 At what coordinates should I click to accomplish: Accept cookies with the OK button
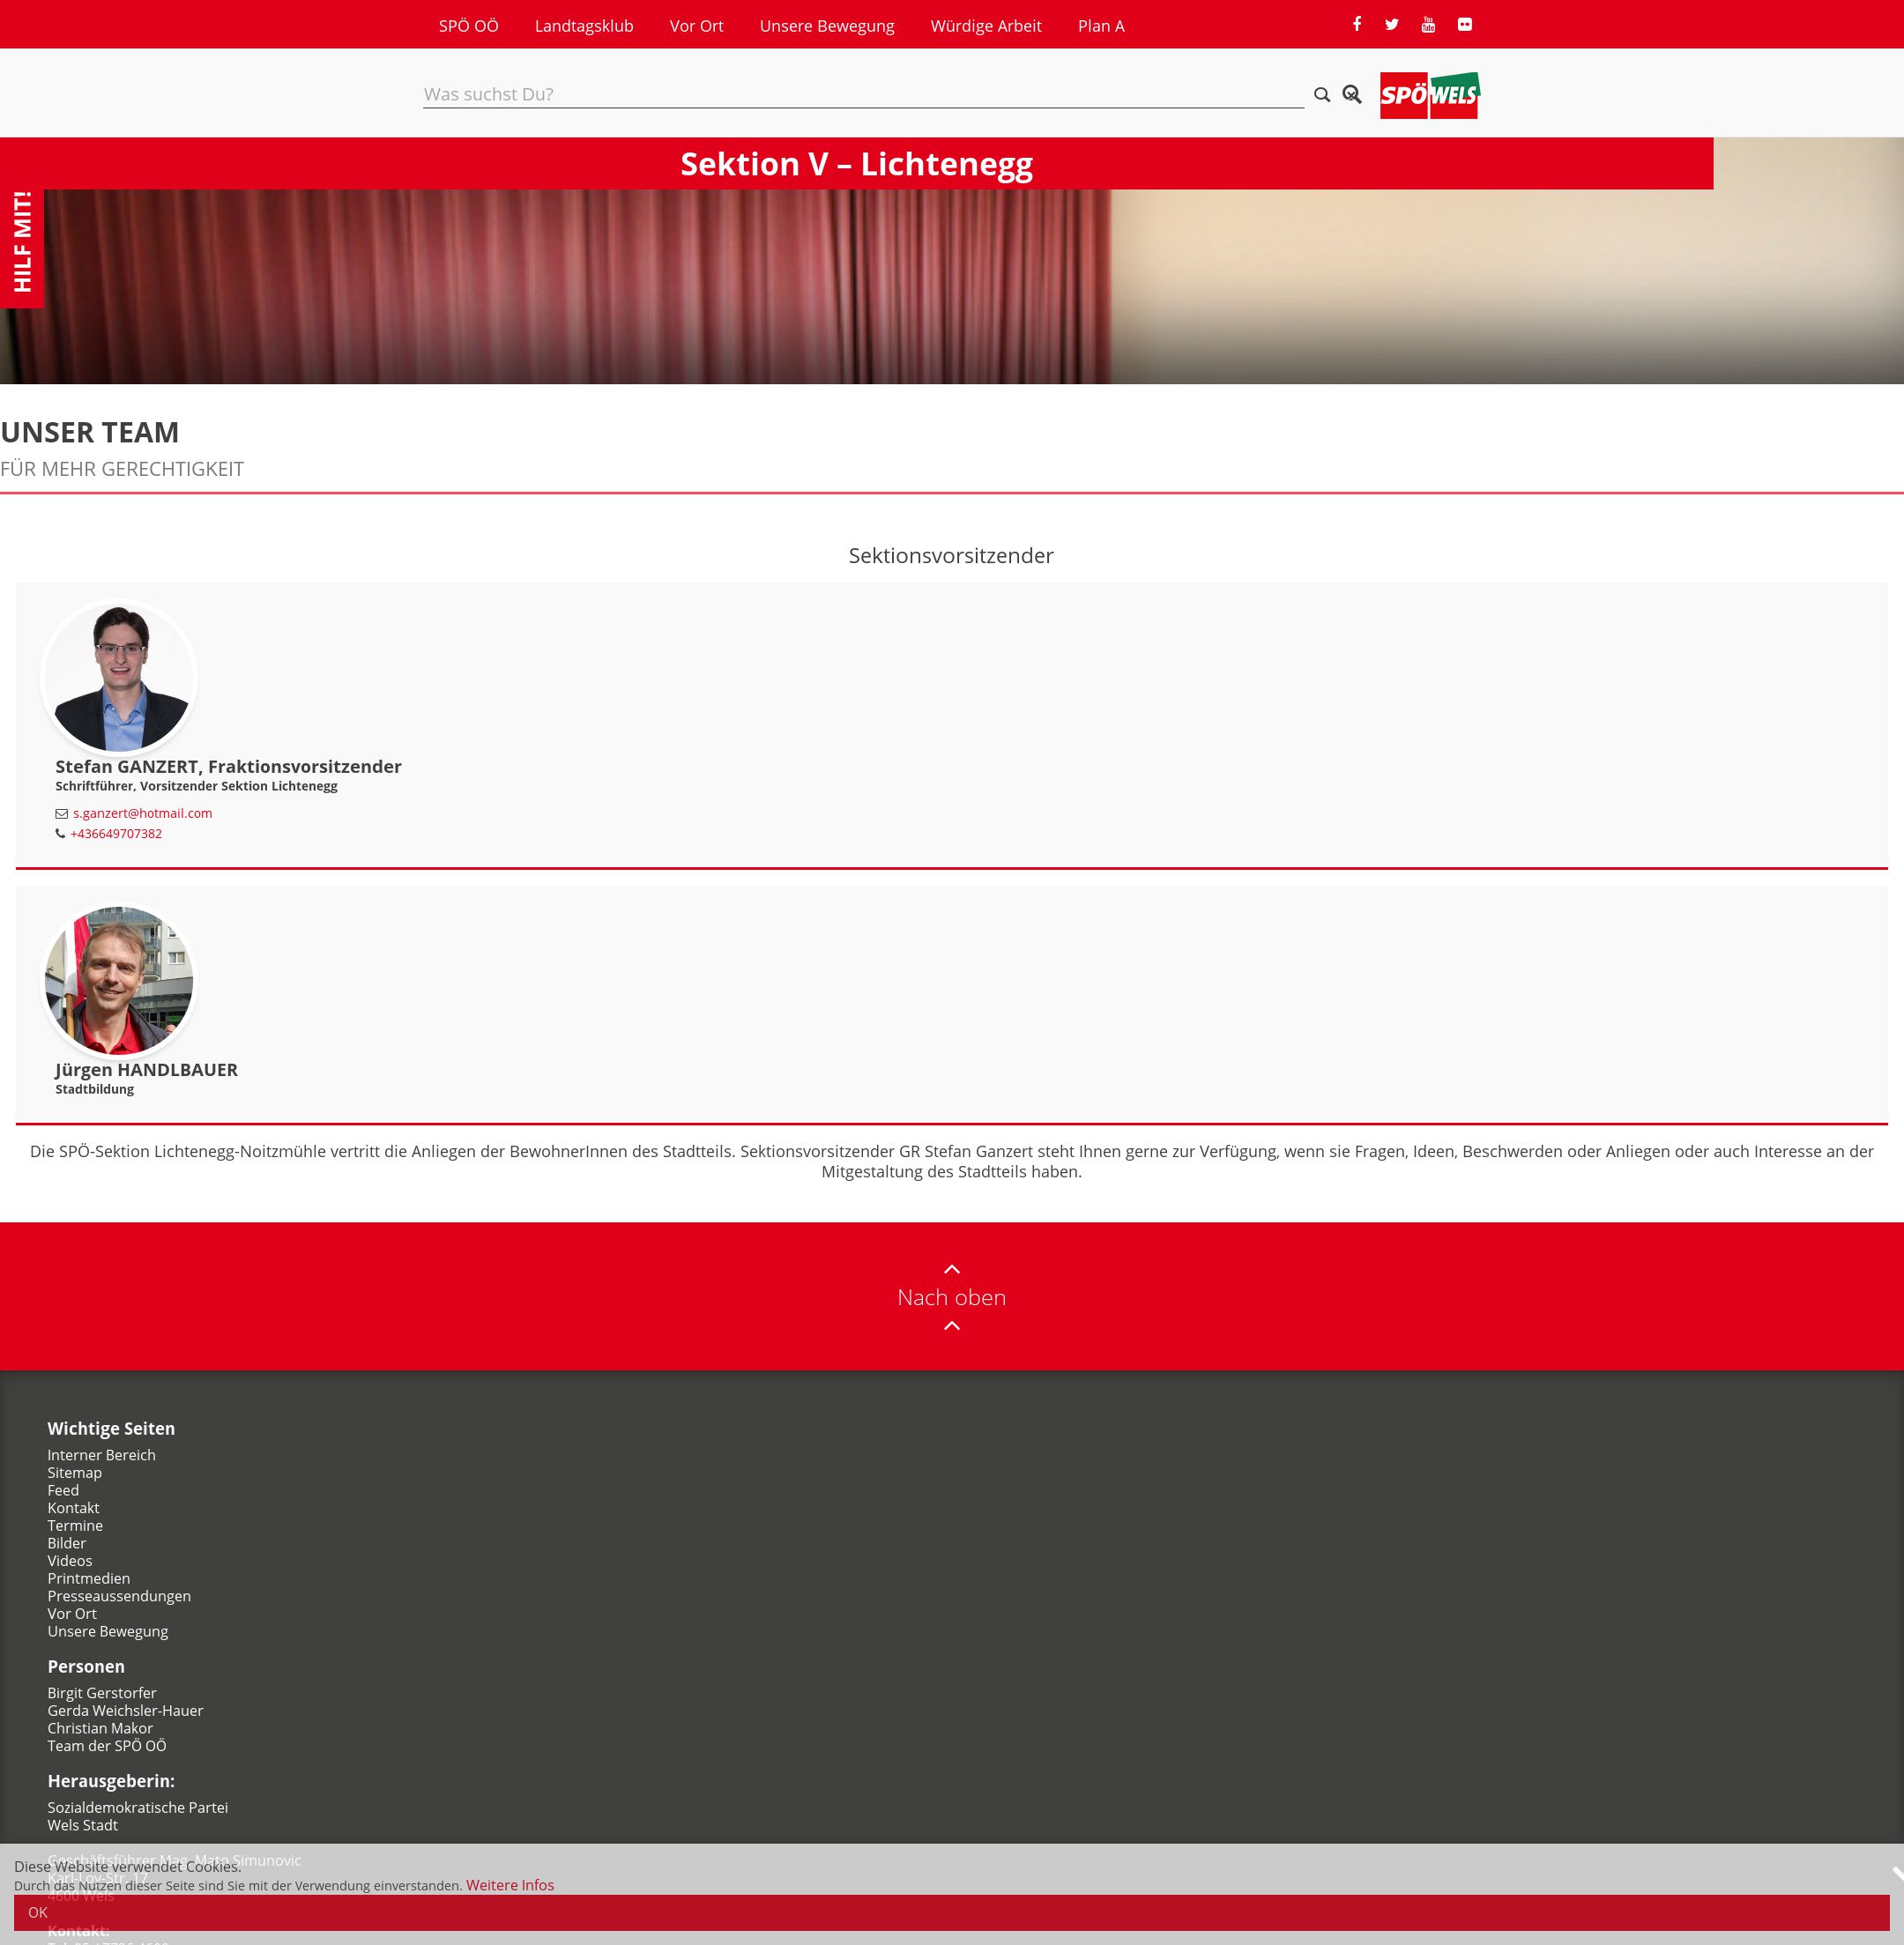pos(951,1912)
